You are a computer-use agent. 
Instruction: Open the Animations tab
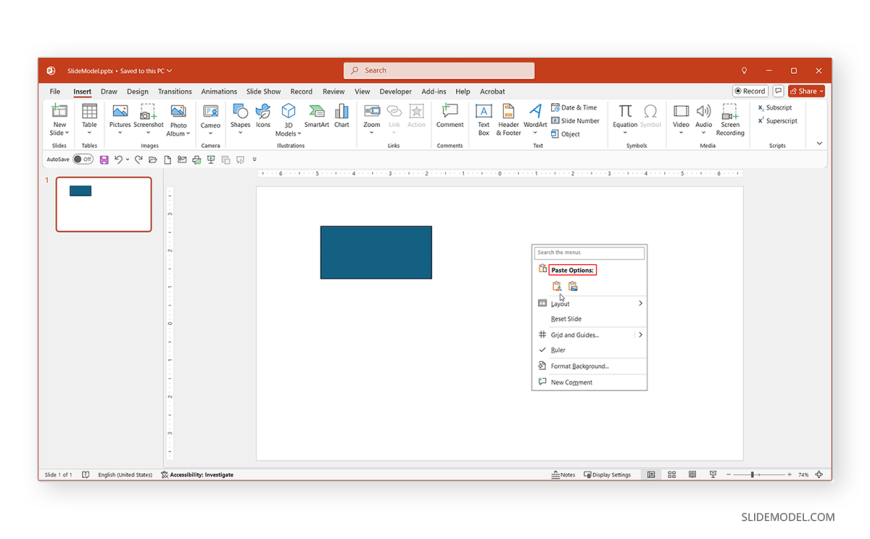pos(219,92)
